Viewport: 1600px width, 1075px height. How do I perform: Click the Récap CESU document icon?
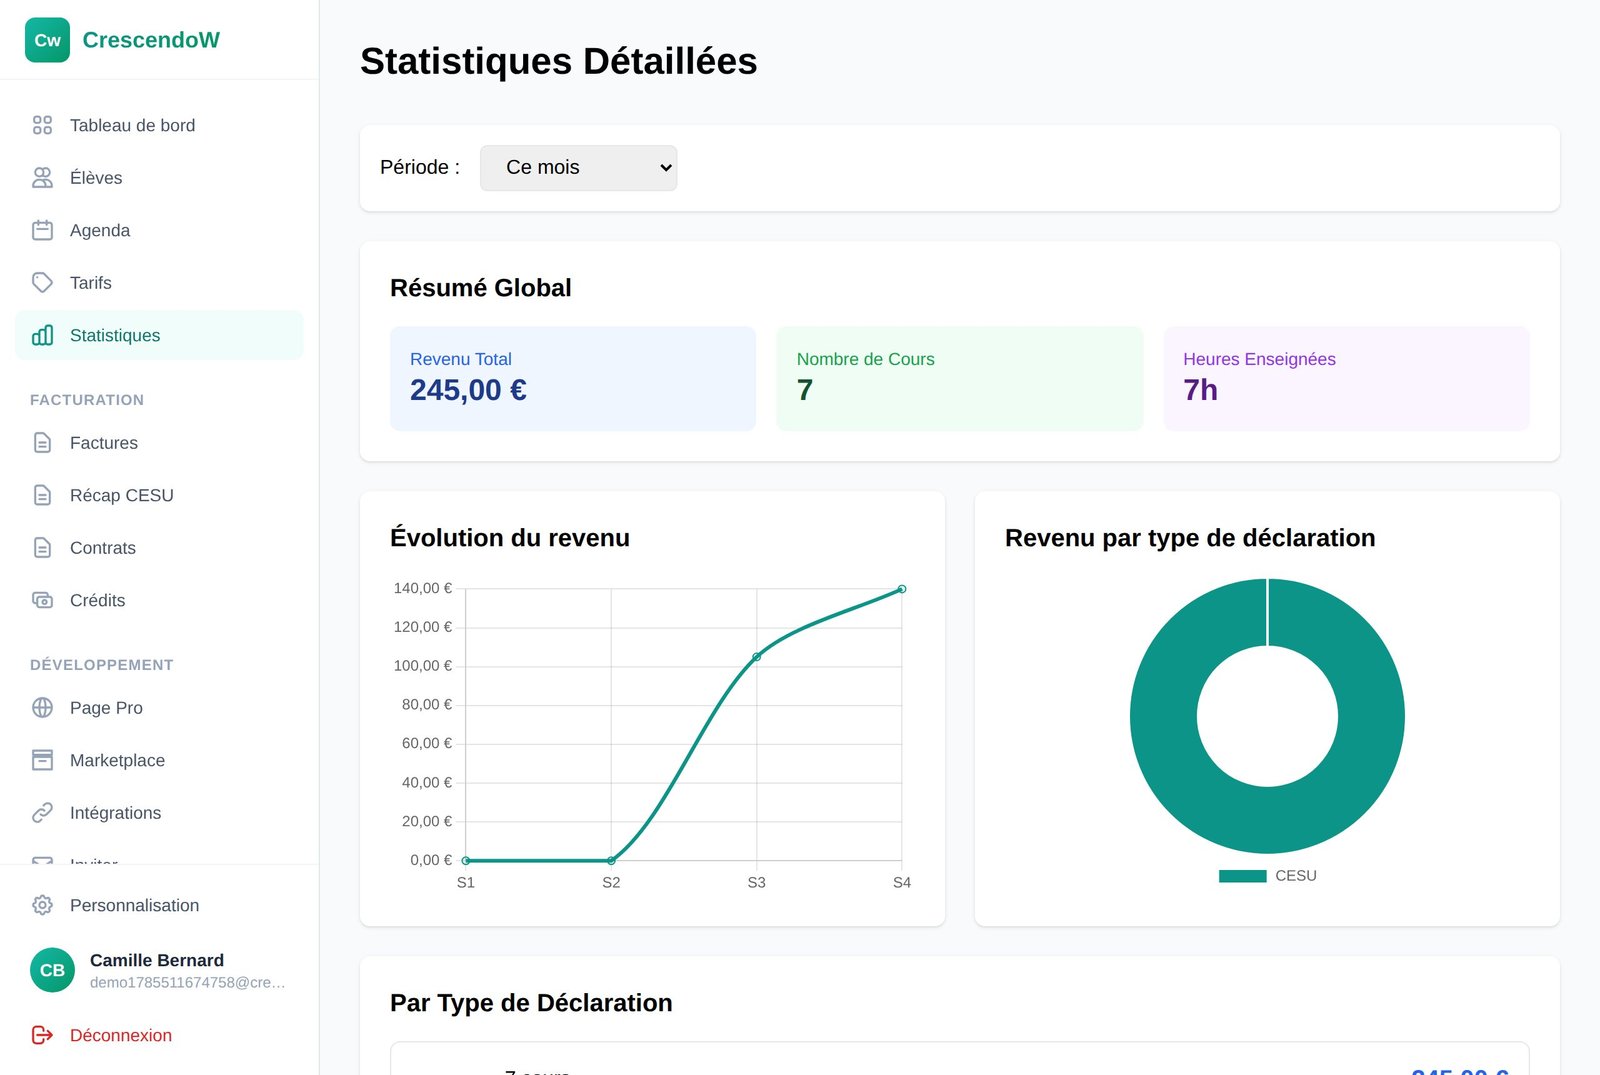pyautogui.click(x=42, y=495)
